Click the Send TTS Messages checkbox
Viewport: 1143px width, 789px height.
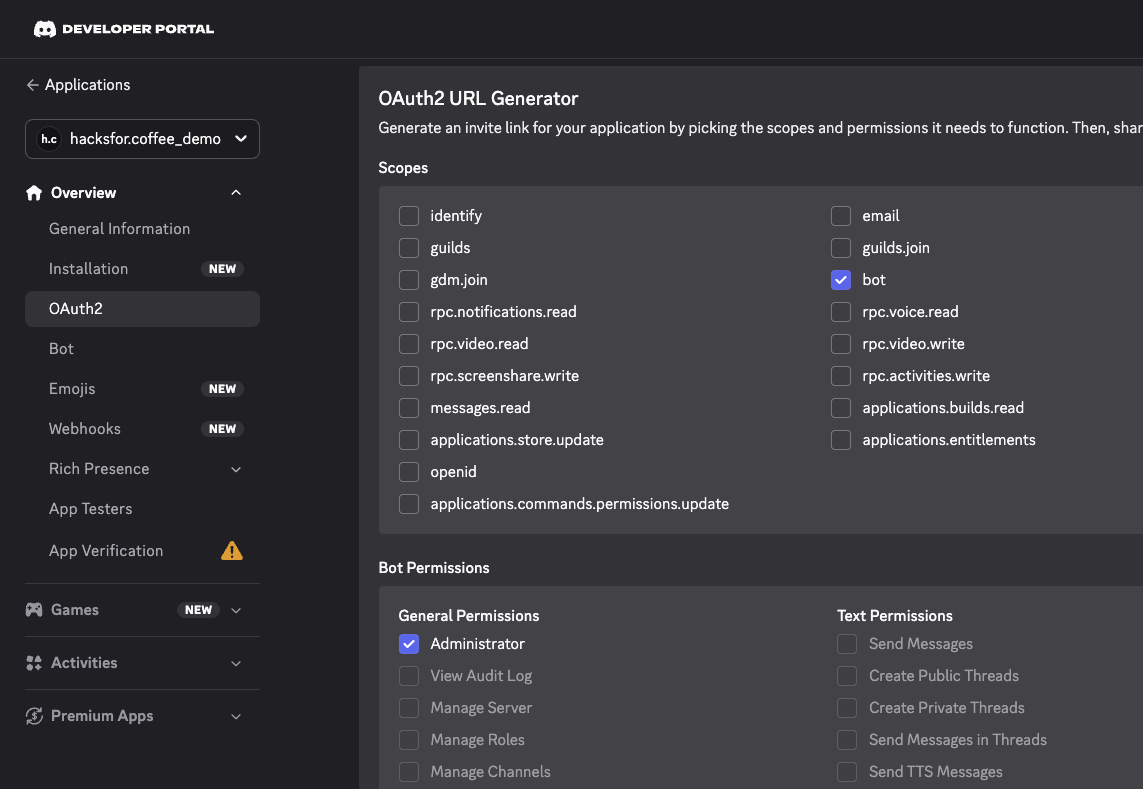click(847, 772)
